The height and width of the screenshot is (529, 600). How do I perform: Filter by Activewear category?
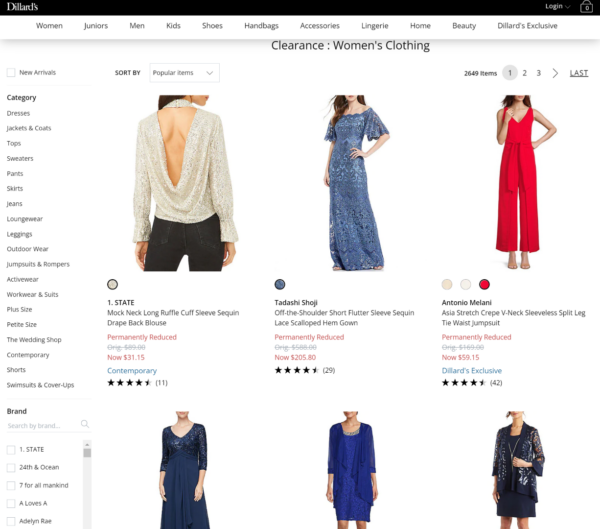(x=23, y=279)
